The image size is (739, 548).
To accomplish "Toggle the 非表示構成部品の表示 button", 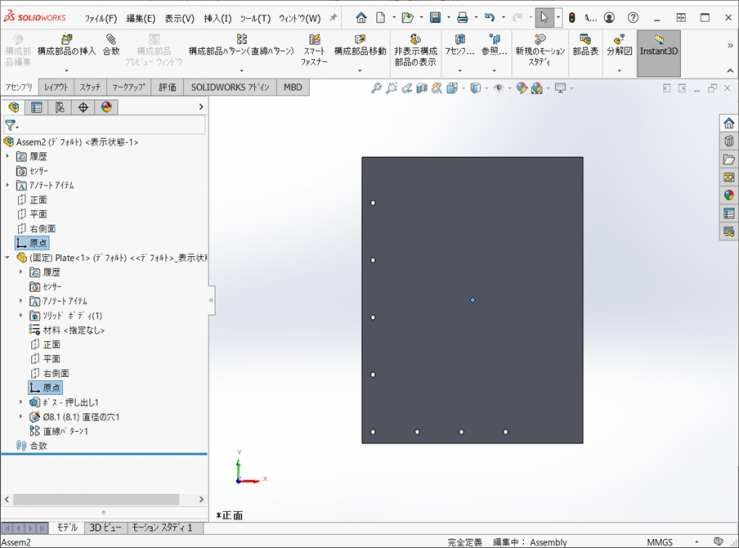I will coord(414,51).
